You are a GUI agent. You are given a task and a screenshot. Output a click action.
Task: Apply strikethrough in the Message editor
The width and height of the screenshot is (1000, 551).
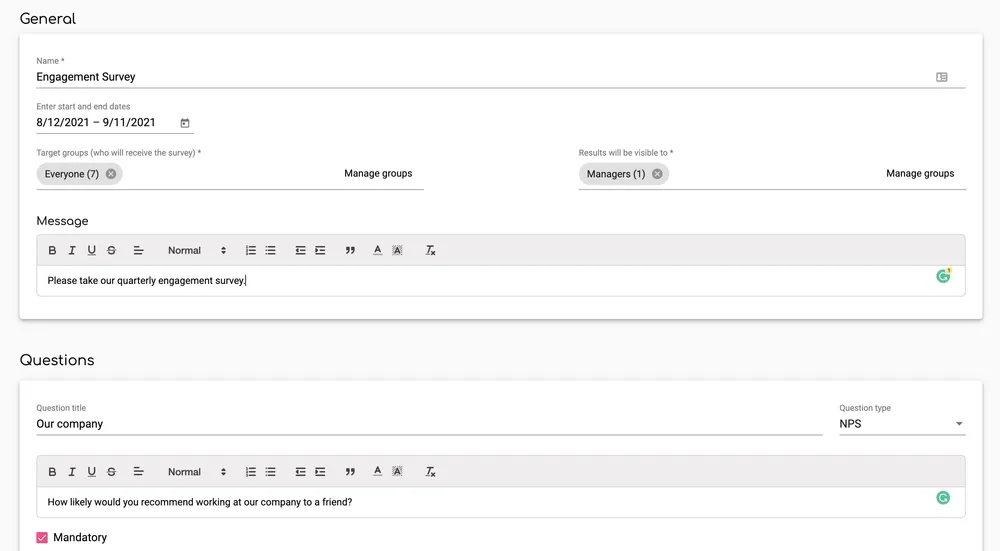[111, 251]
